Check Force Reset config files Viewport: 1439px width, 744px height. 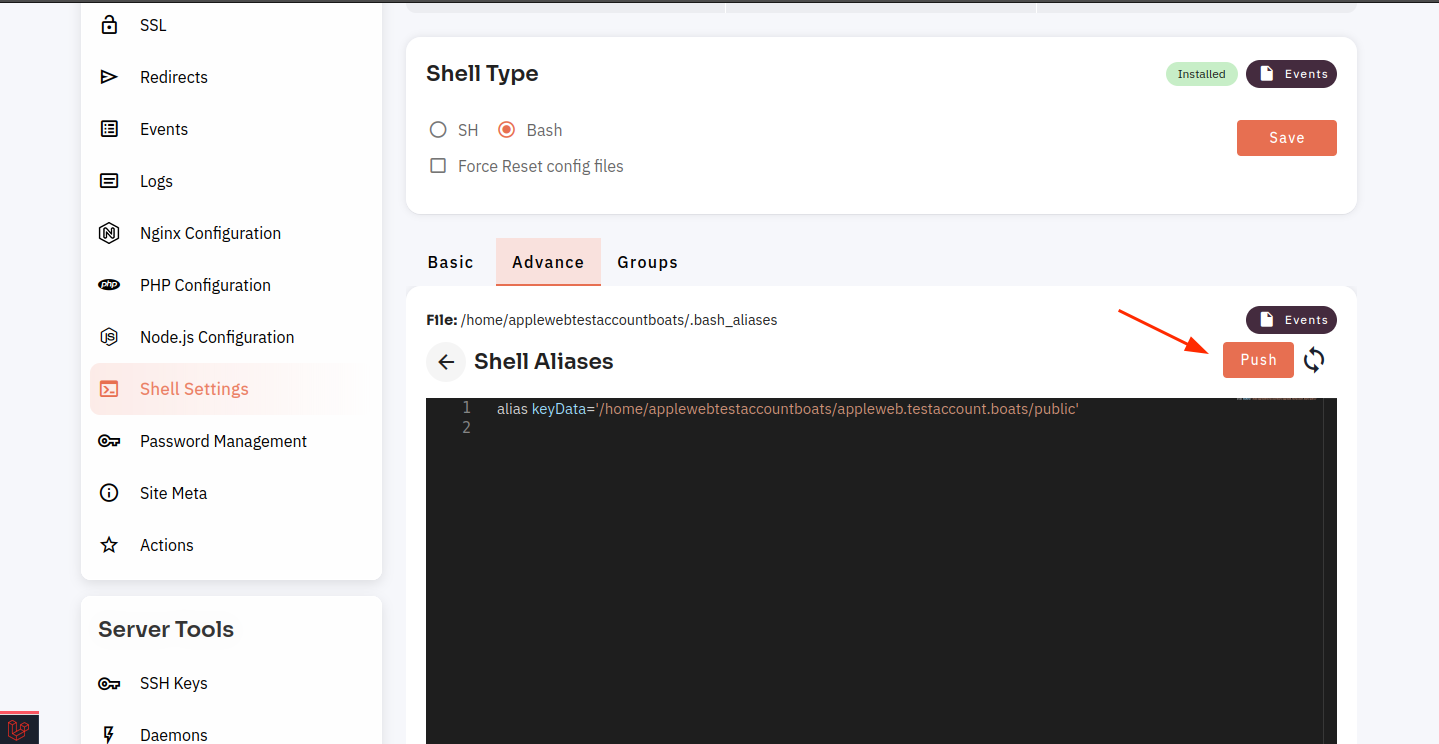point(438,166)
